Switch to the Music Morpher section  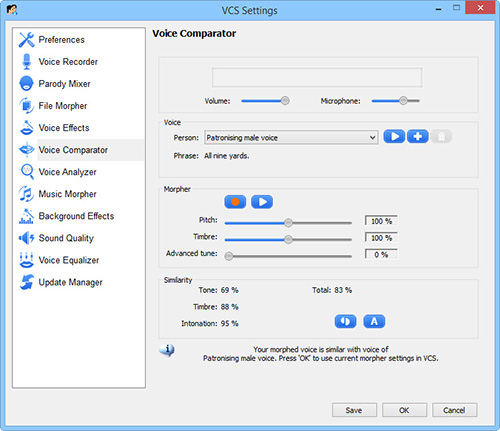coord(67,194)
